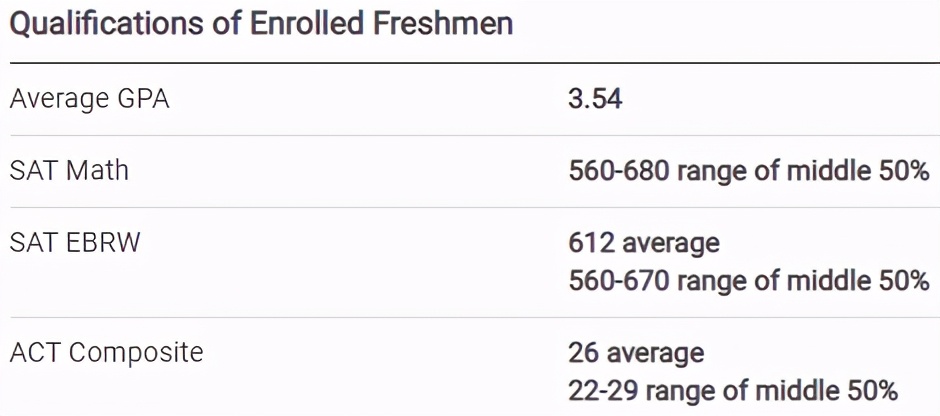Select the "SAT Math" row label
940x416 pixels.
tap(69, 171)
